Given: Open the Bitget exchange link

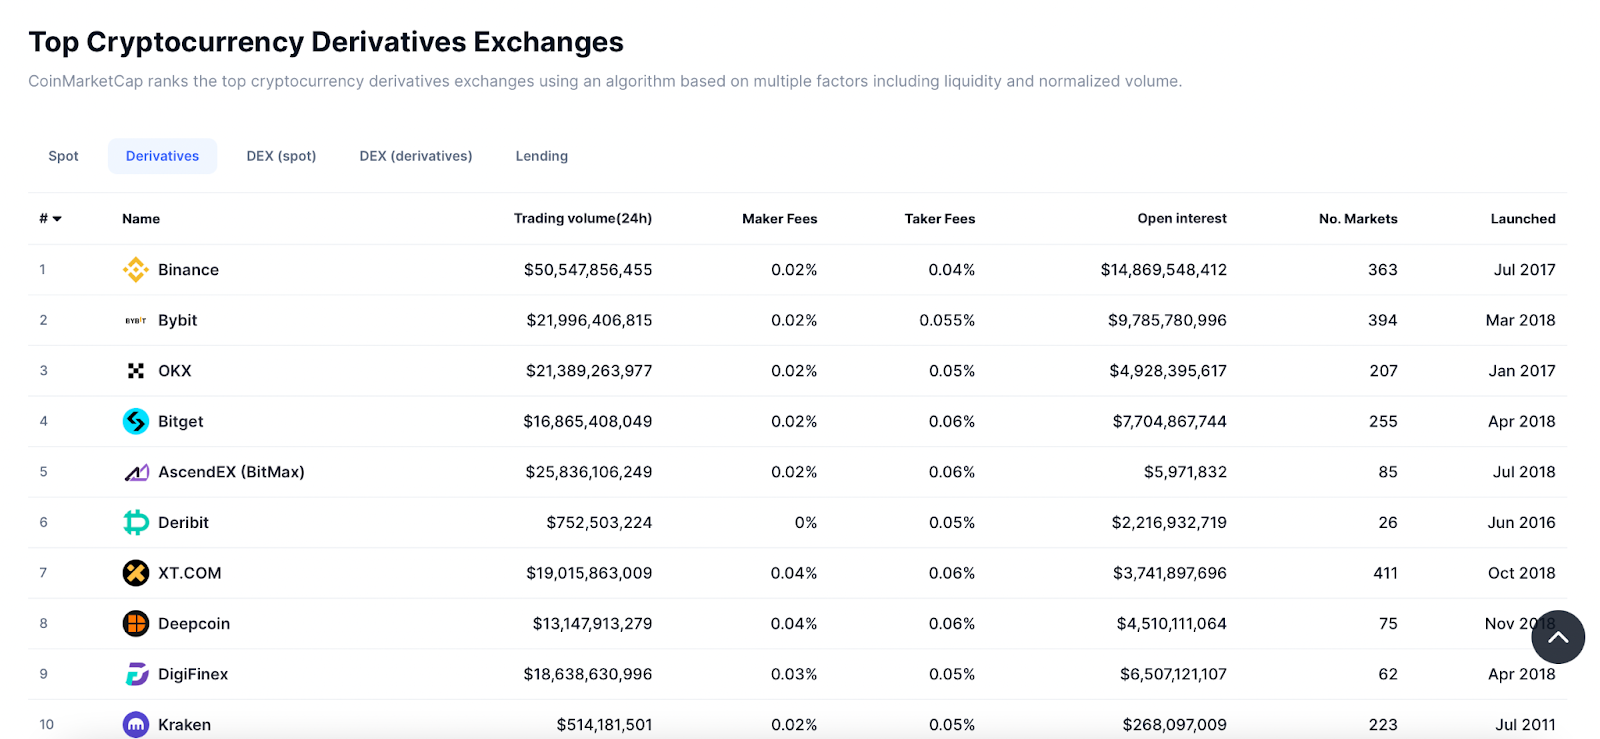Looking at the screenshot, I should [x=181, y=421].
